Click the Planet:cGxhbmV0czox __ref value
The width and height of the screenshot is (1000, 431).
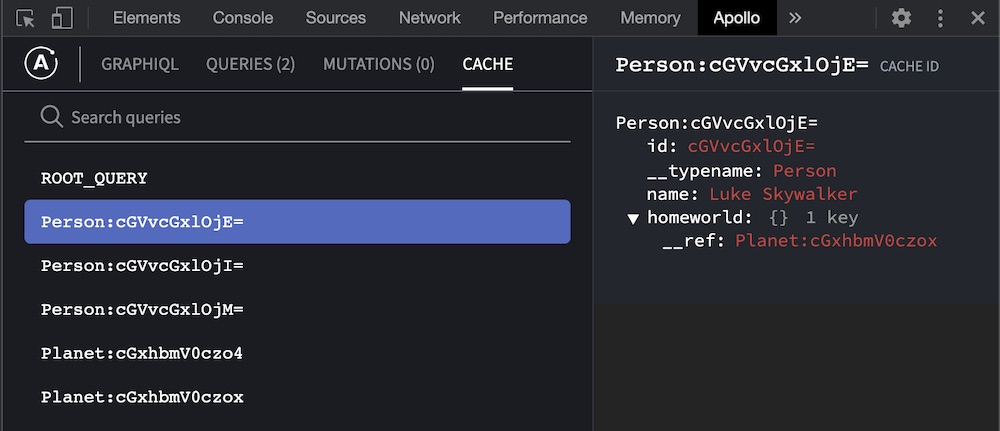pos(836,241)
